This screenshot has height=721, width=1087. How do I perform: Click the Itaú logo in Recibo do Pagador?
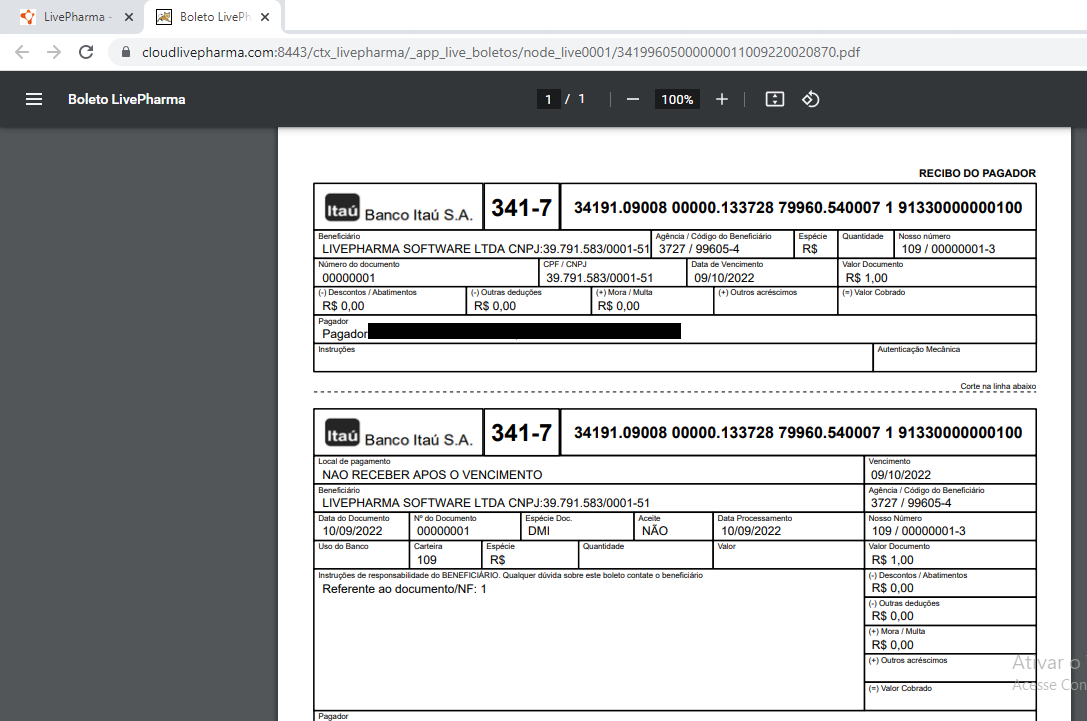[x=342, y=208]
